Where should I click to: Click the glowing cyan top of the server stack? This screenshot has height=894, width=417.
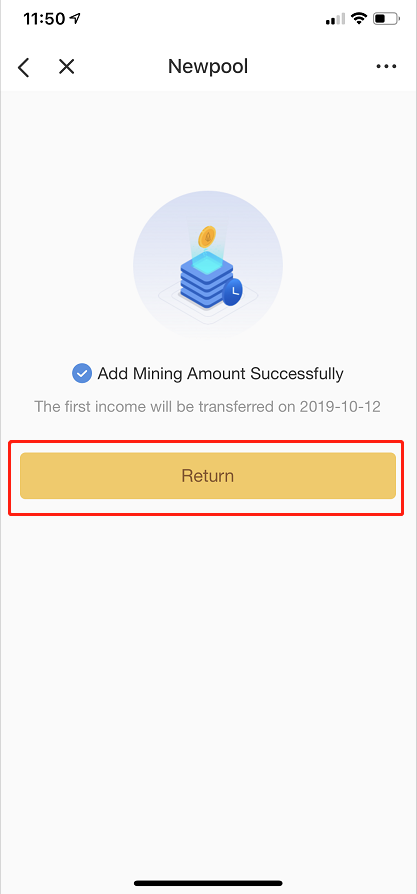click(x=207, y=261)
